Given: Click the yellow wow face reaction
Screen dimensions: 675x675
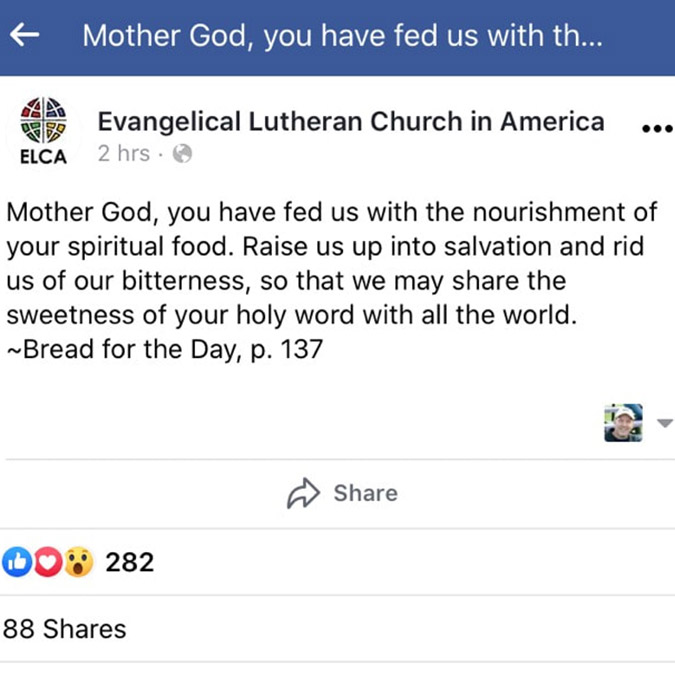Looking at the screenshot, I should pyautogui.click(x=78, y=562).
